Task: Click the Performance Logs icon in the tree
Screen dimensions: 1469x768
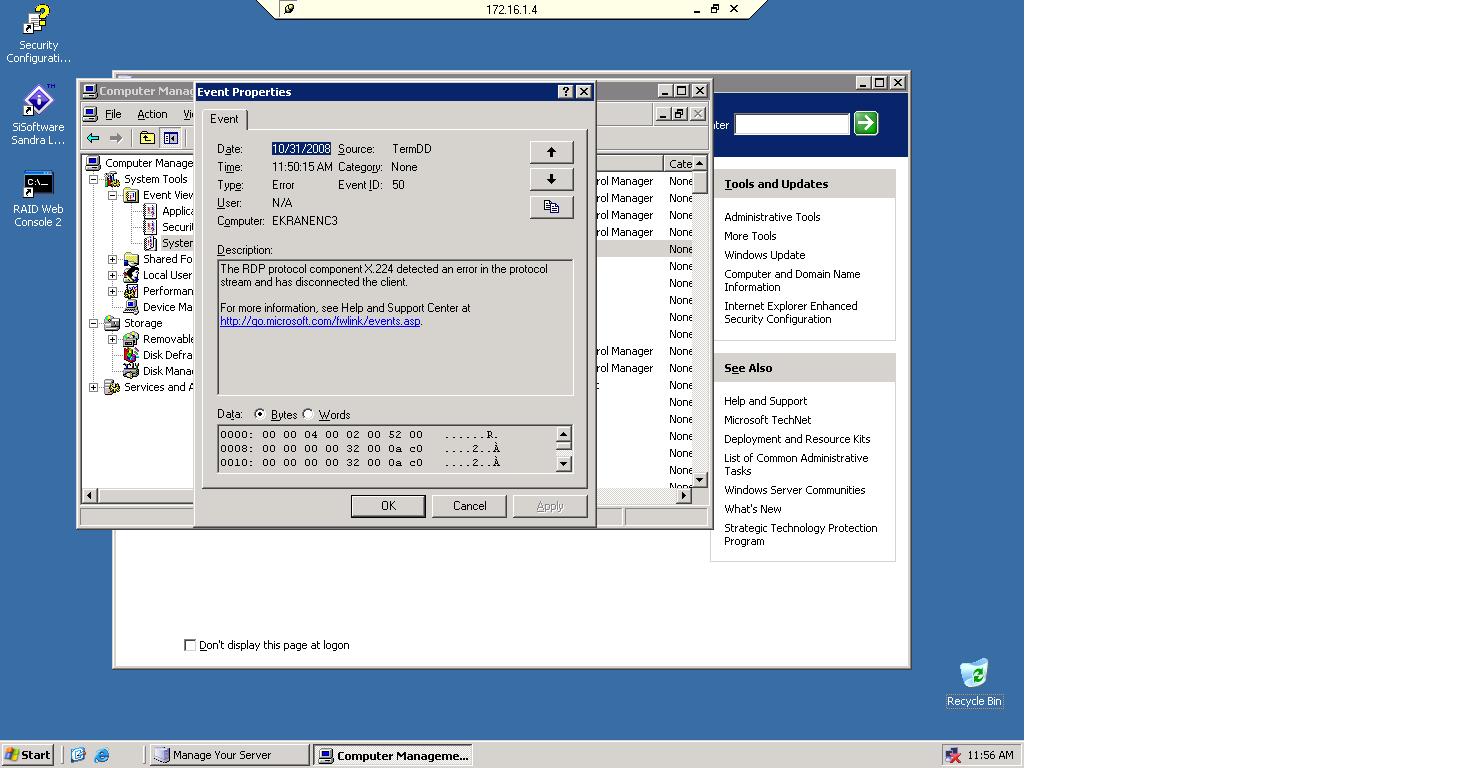Action: click(131, 291)
